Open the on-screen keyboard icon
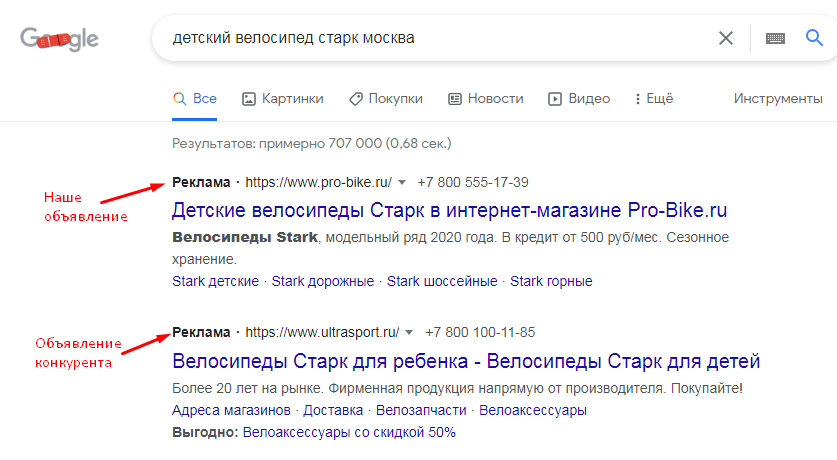The image size is (837, 460). coord(775,38)
